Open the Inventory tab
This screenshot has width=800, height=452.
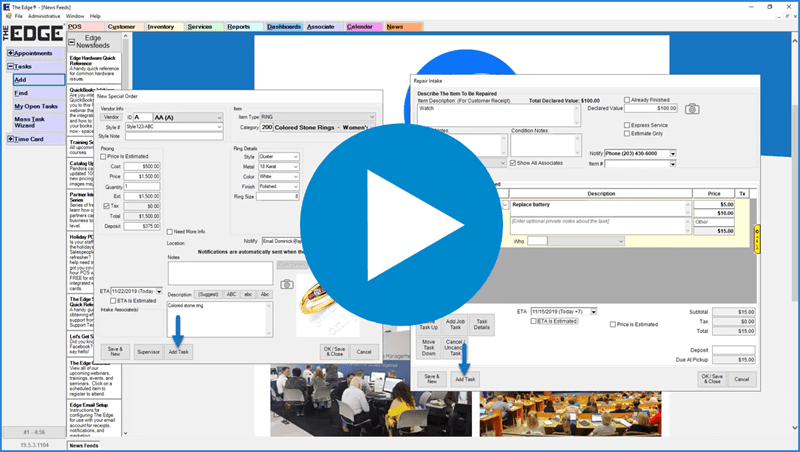[x=164, y=27]
